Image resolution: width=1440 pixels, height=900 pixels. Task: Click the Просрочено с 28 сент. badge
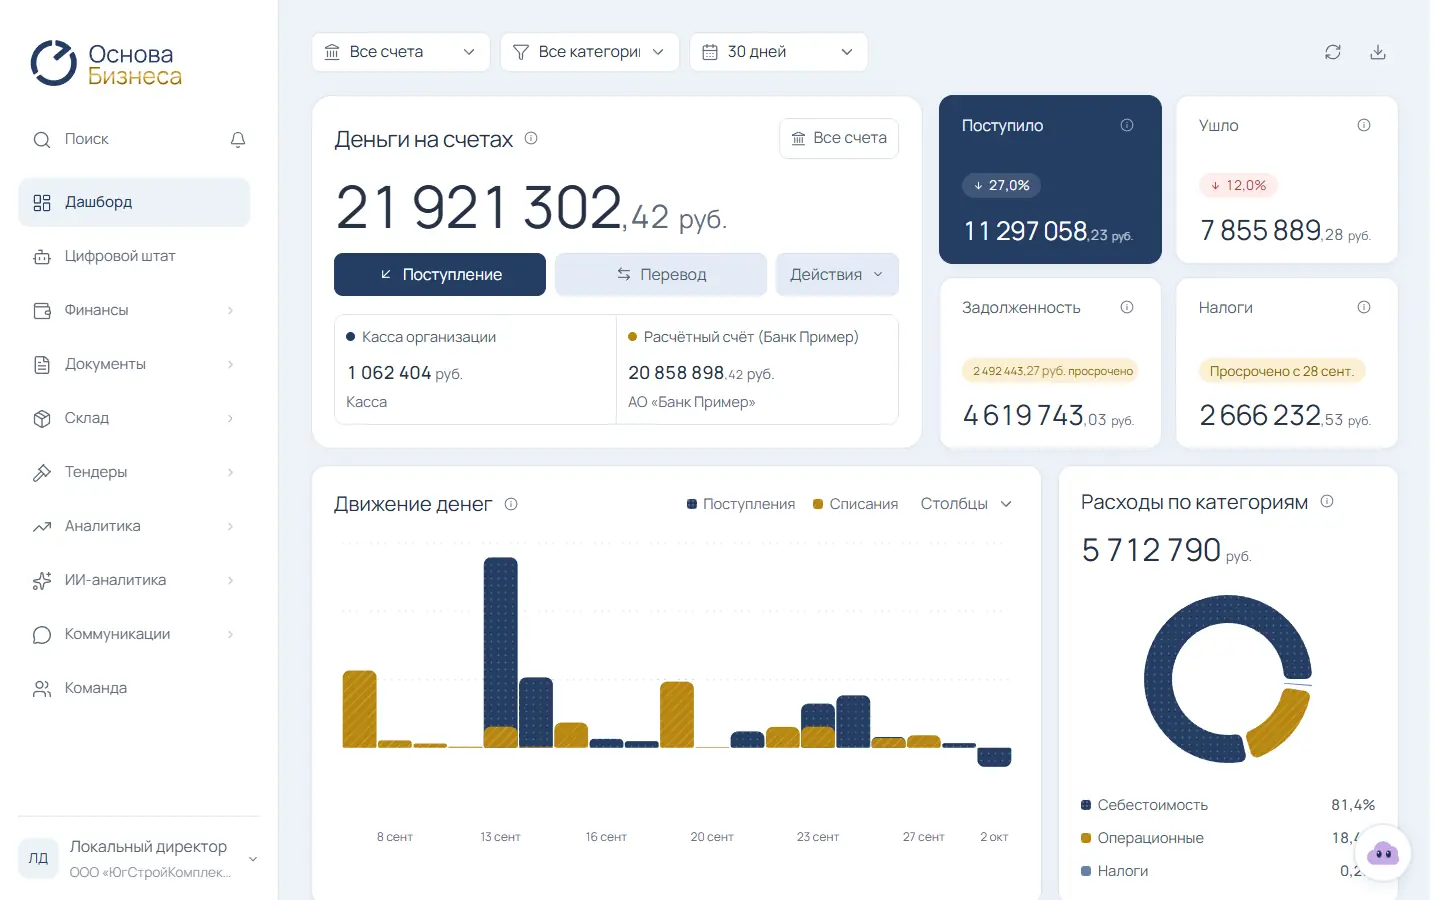(x=1282, y=371)
